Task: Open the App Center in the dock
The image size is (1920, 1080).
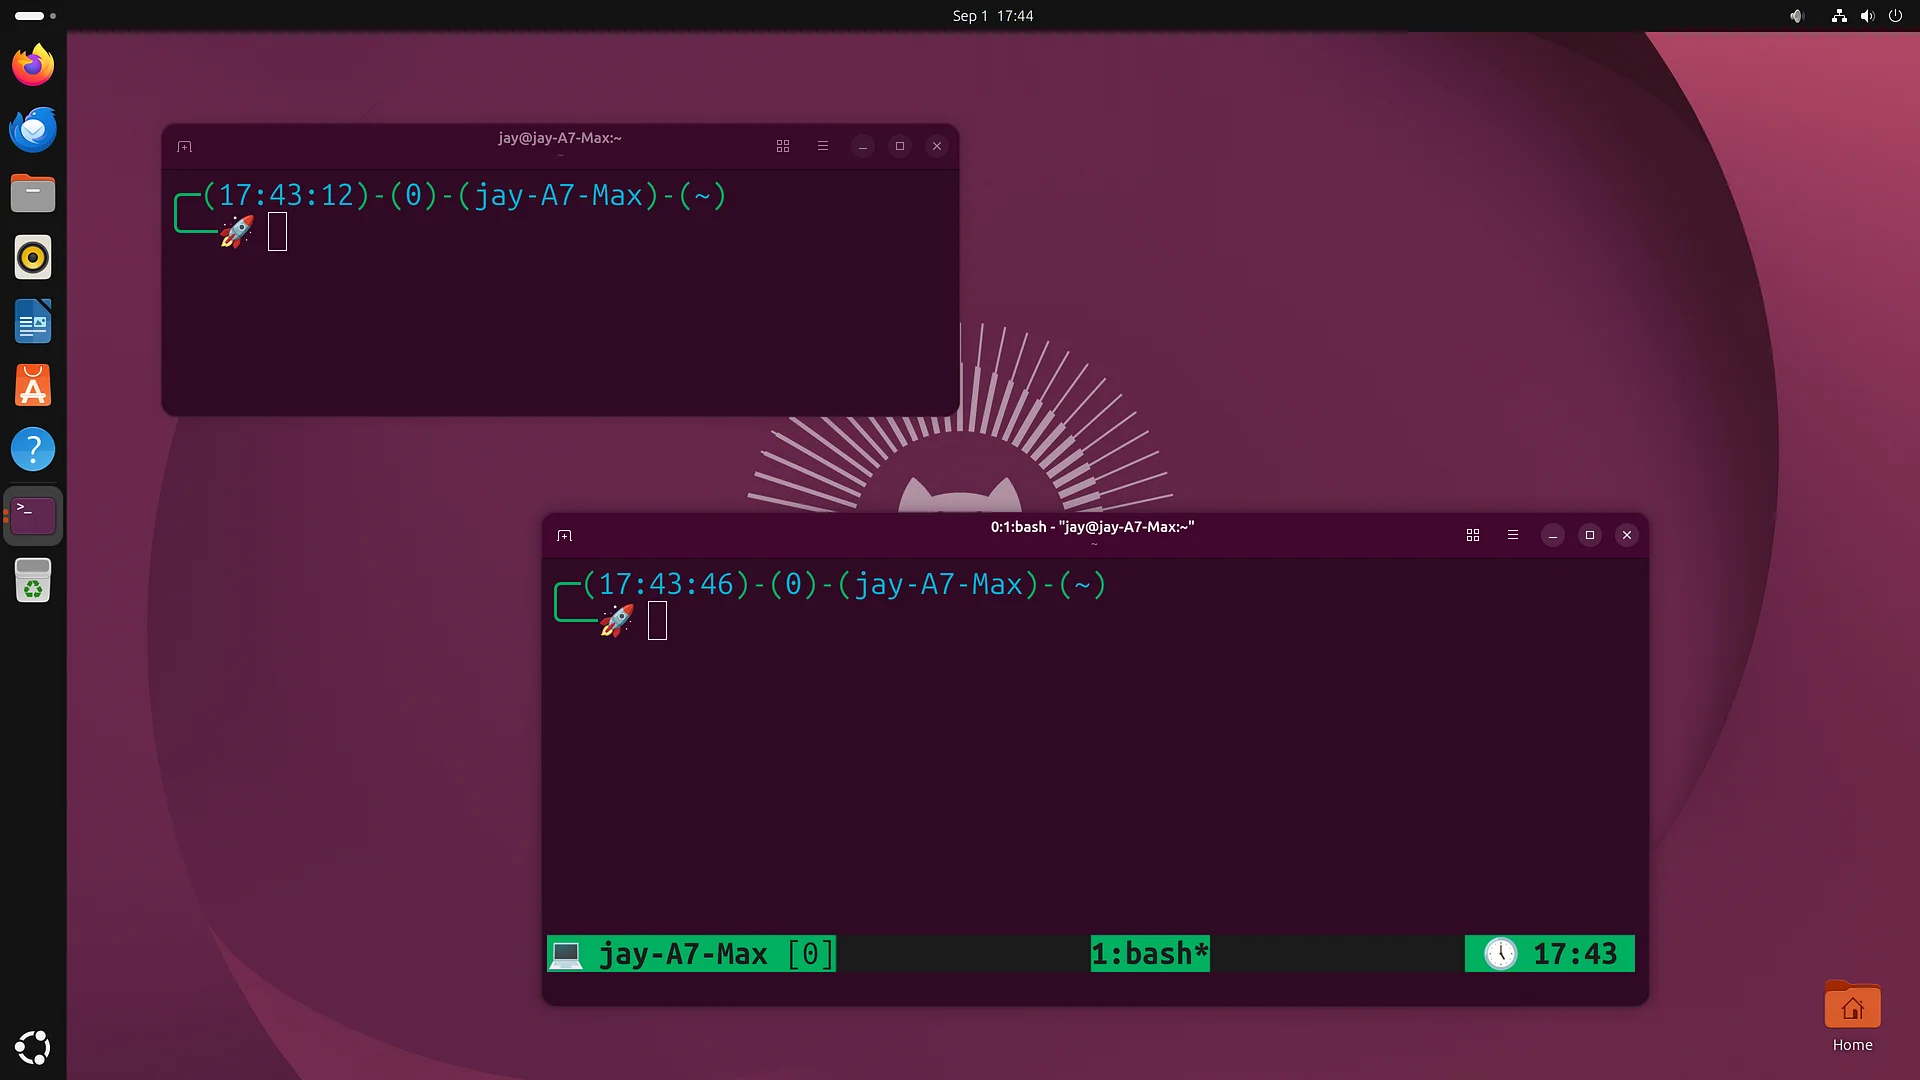Action: (33, 386)
